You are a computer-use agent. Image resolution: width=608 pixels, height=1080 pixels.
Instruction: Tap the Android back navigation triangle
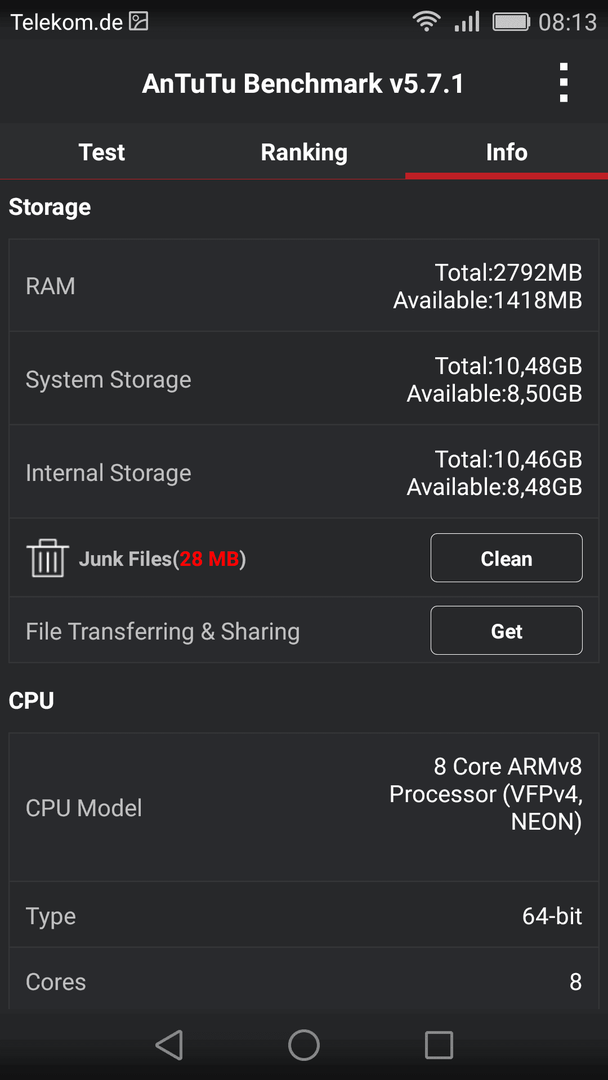169,1044
